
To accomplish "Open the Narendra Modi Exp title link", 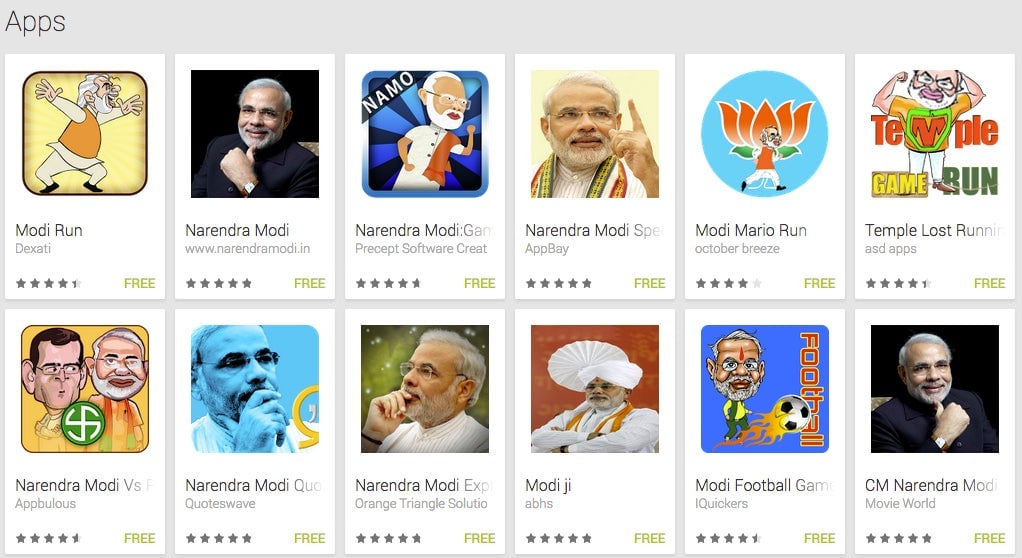I will (x=422, y=485).
